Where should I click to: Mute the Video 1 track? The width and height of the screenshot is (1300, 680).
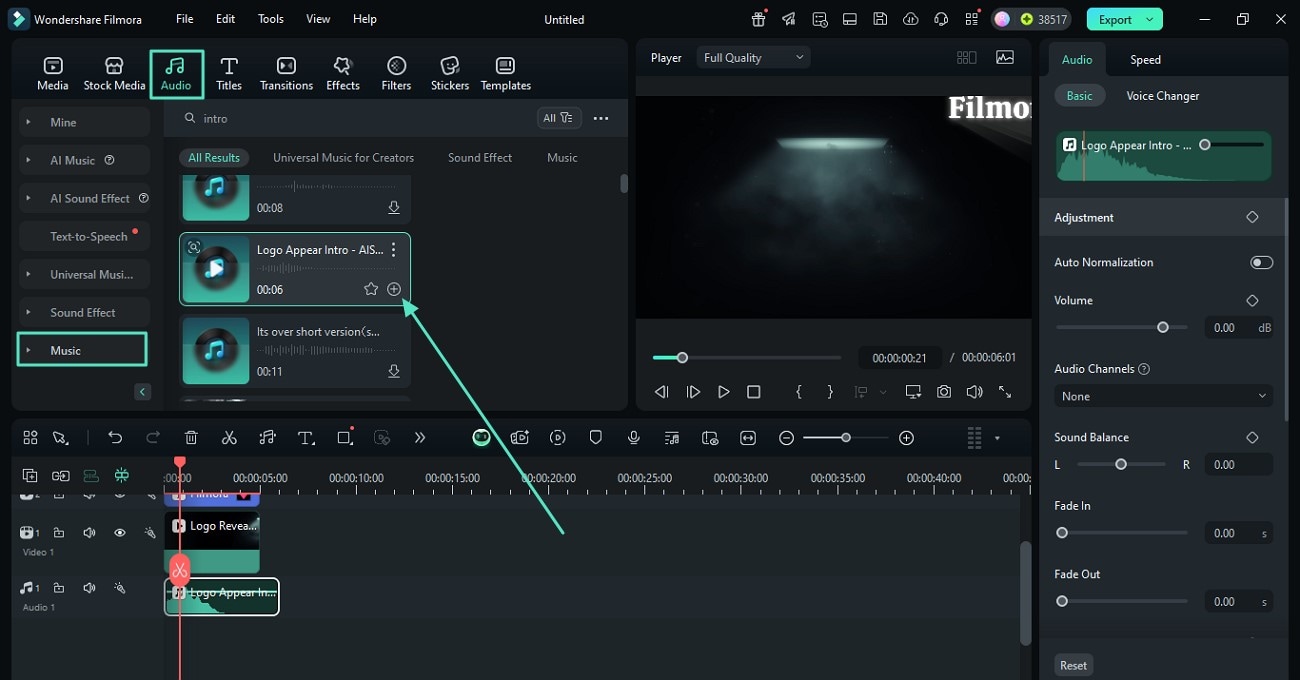point(89,533)
